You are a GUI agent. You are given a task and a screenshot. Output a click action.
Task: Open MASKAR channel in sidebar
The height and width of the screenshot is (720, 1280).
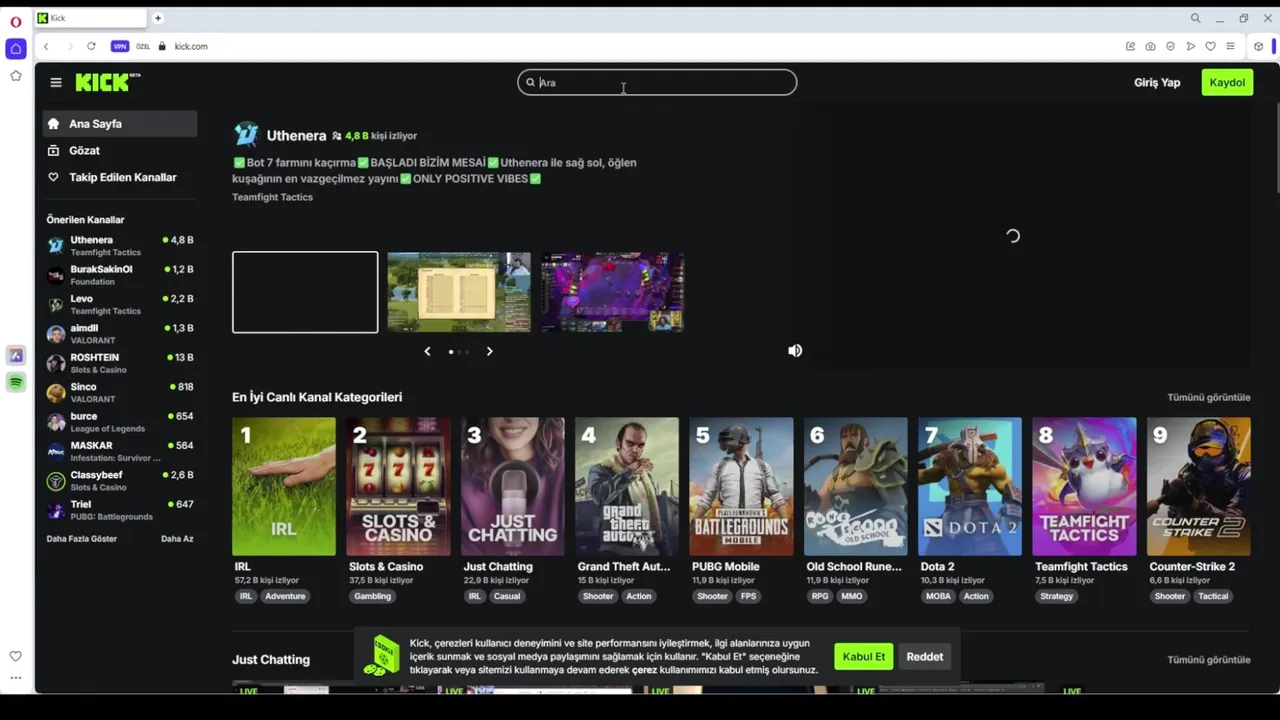tap(120, 451)
